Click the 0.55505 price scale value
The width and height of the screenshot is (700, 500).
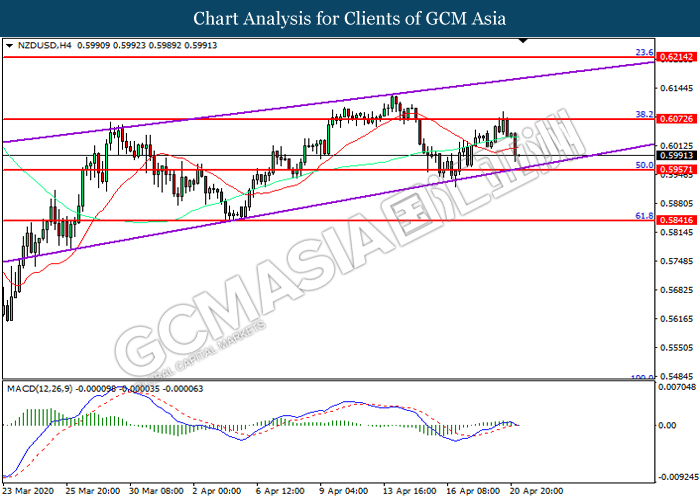[677, 348]
